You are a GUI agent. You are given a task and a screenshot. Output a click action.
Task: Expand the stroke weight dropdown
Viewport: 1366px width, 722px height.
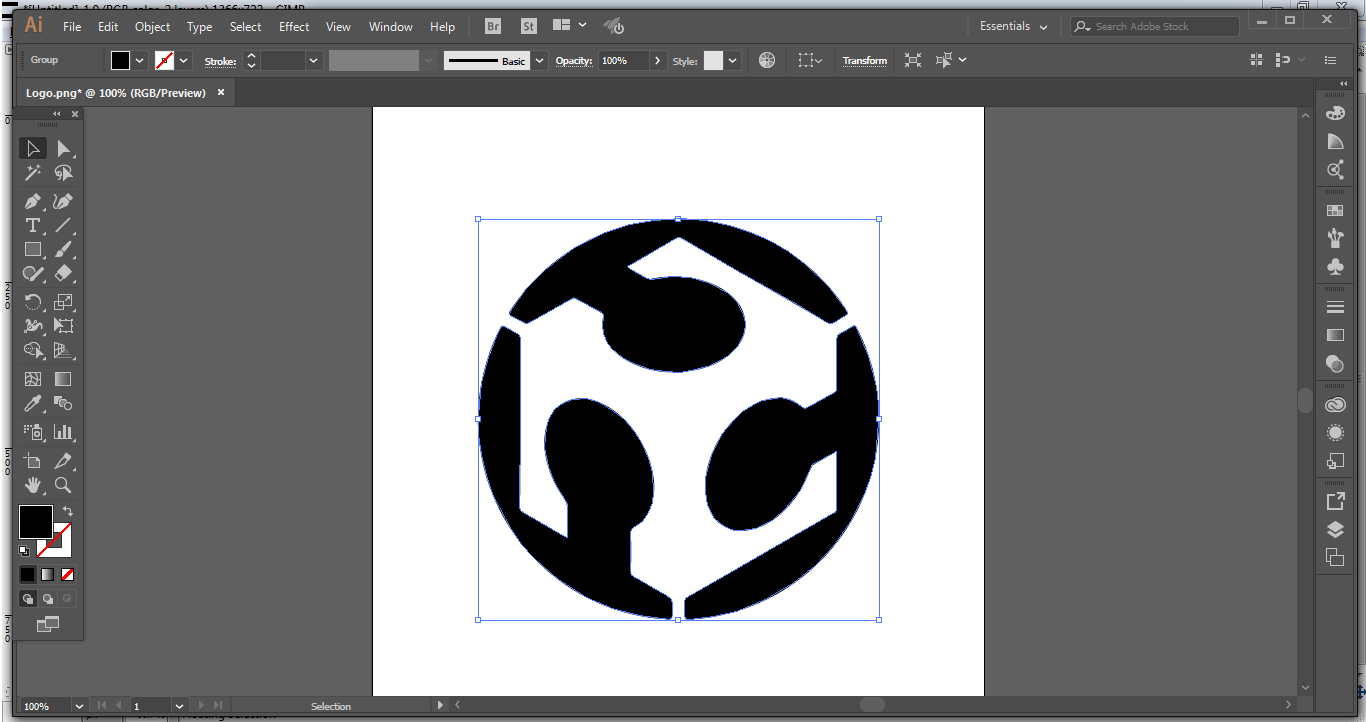[314, 61]
